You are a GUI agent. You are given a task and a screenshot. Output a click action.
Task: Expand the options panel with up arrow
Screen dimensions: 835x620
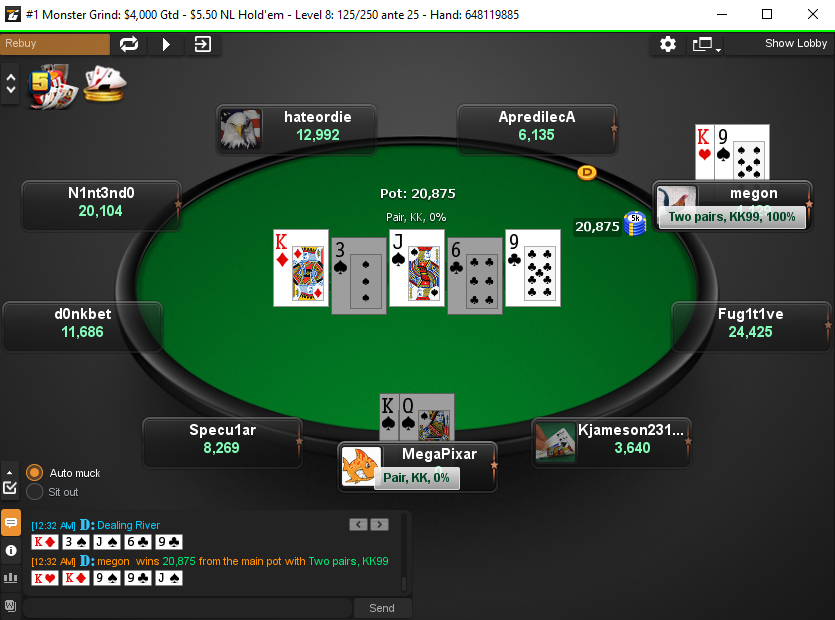[10, 472]
